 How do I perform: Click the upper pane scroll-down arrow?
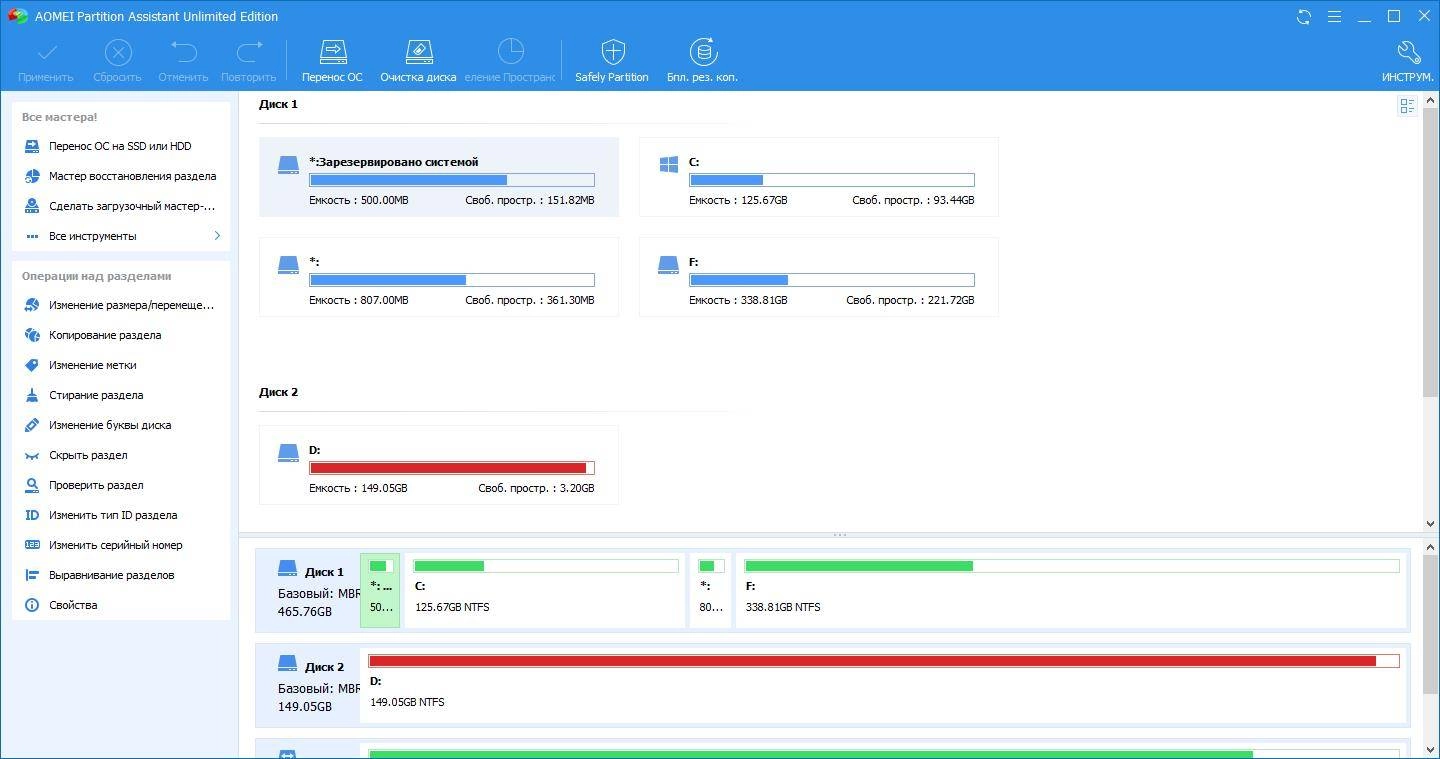pos(1430,523)
